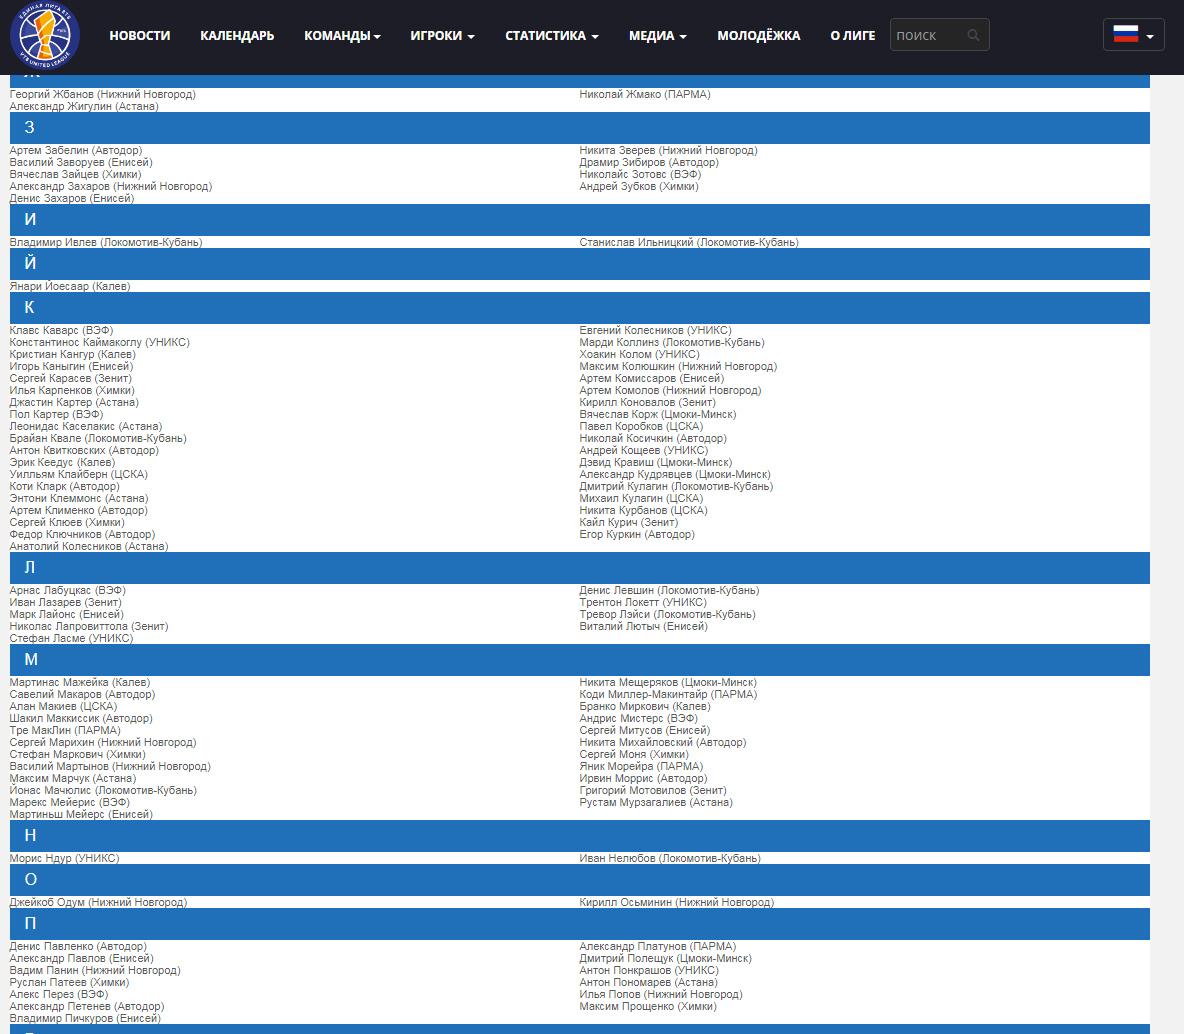Screen dimensions: 1184x1034
Task: Open Павел Коробков (ЦСКА) profile
Action: tap(641, 426)
